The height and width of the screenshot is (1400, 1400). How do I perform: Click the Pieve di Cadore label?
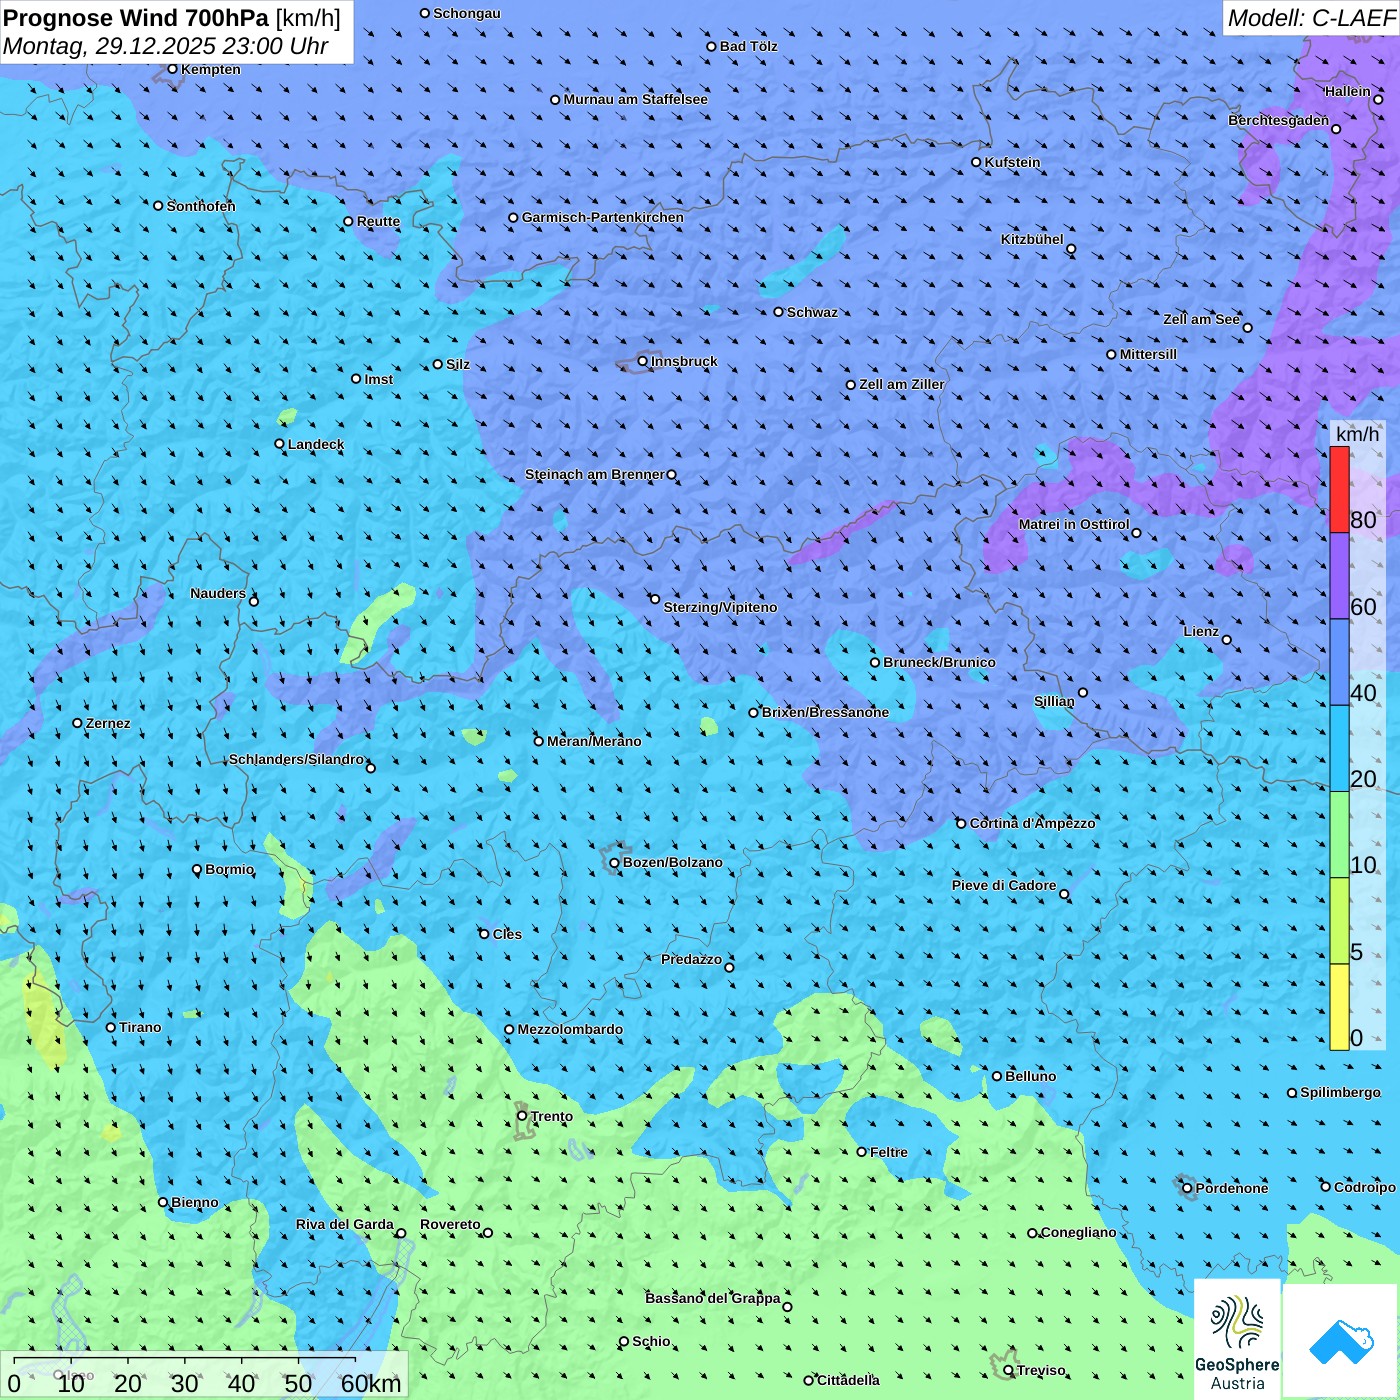coord(1004,885)
